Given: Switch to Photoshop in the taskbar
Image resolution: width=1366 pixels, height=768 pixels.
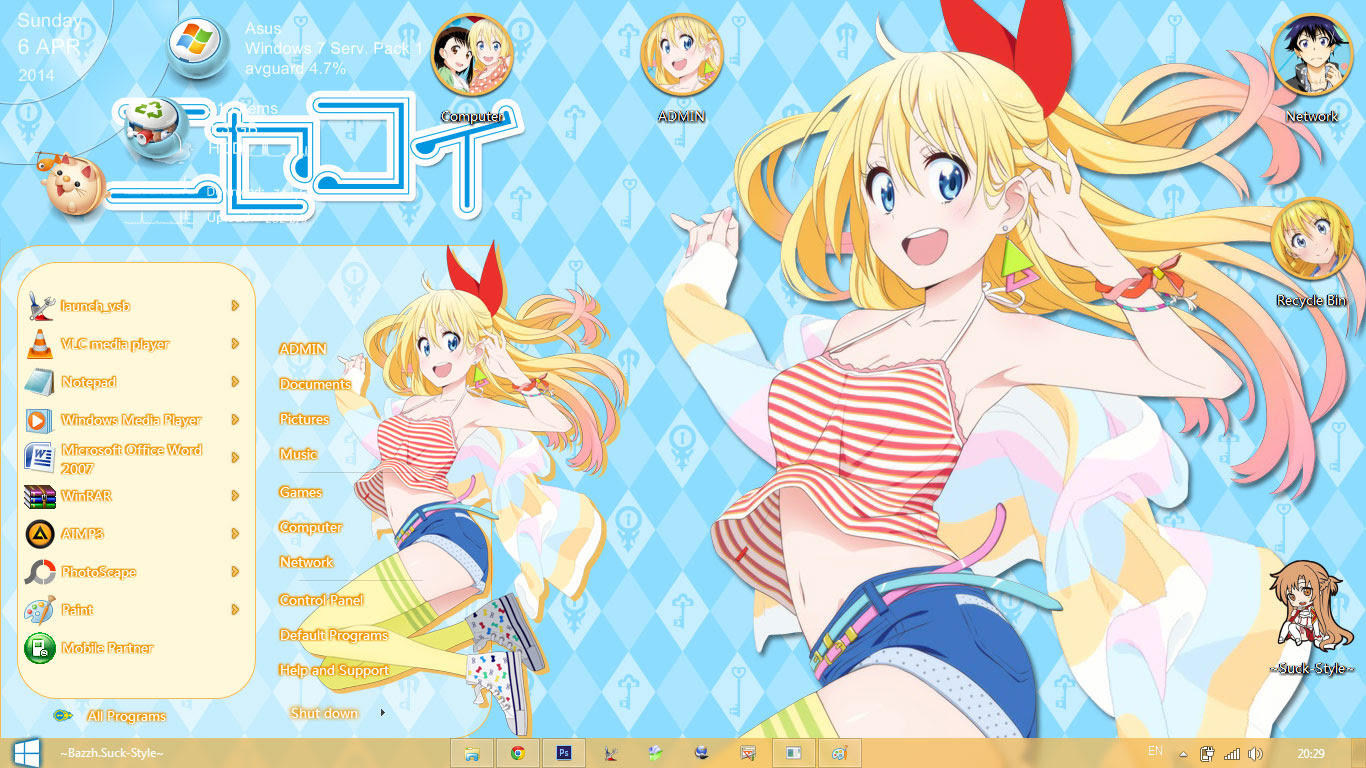Looking at the screenshot, I should [563, 753].
